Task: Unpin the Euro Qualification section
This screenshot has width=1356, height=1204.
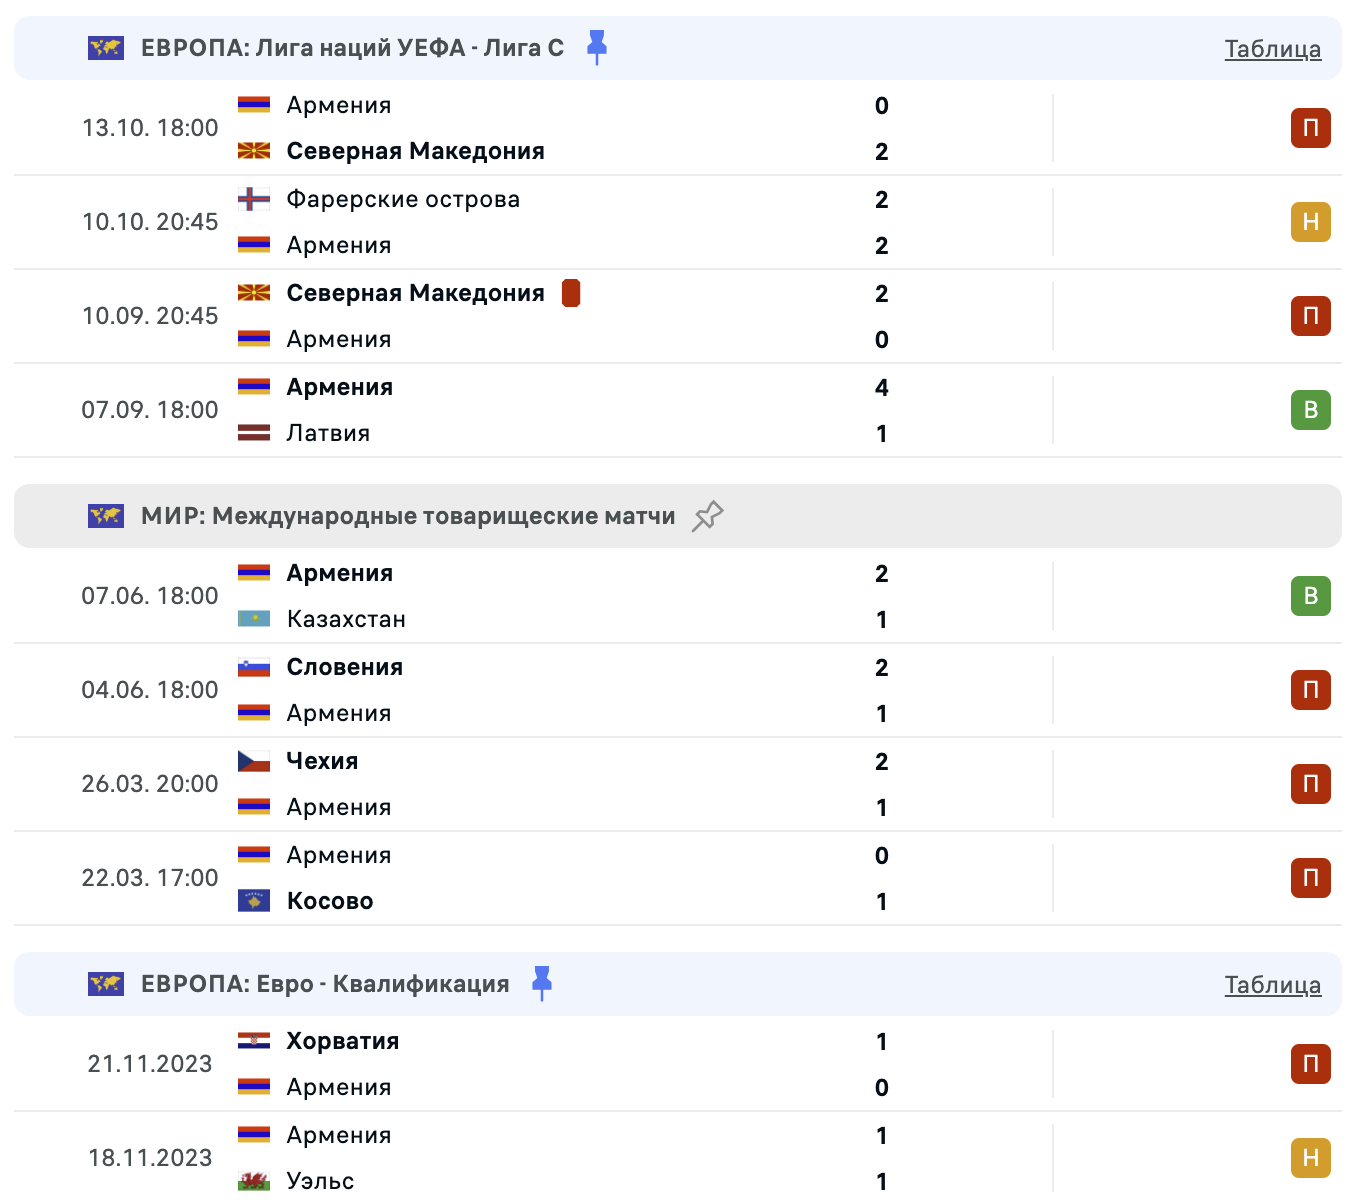Action: pyautogui.click(x=542, y=983)
